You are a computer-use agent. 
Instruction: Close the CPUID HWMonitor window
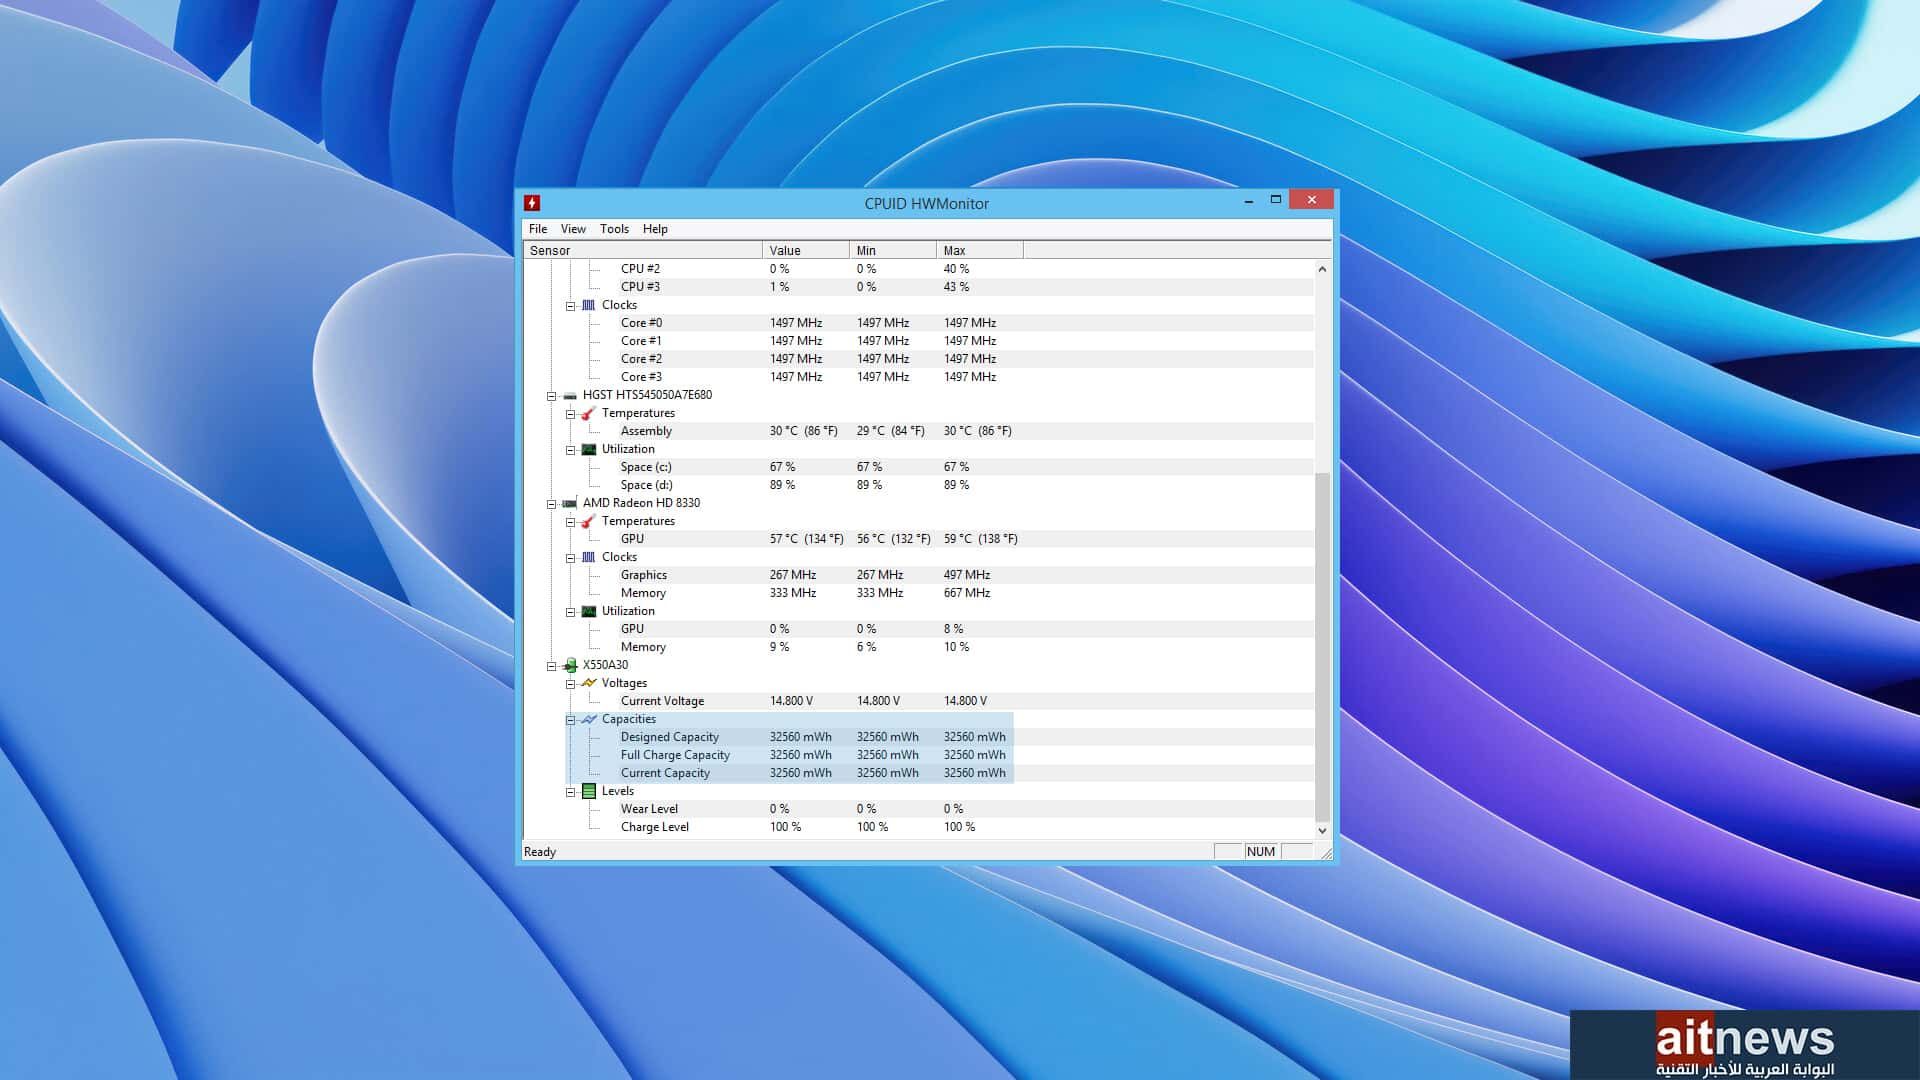pyautogui.click(x=1311, y=200)
